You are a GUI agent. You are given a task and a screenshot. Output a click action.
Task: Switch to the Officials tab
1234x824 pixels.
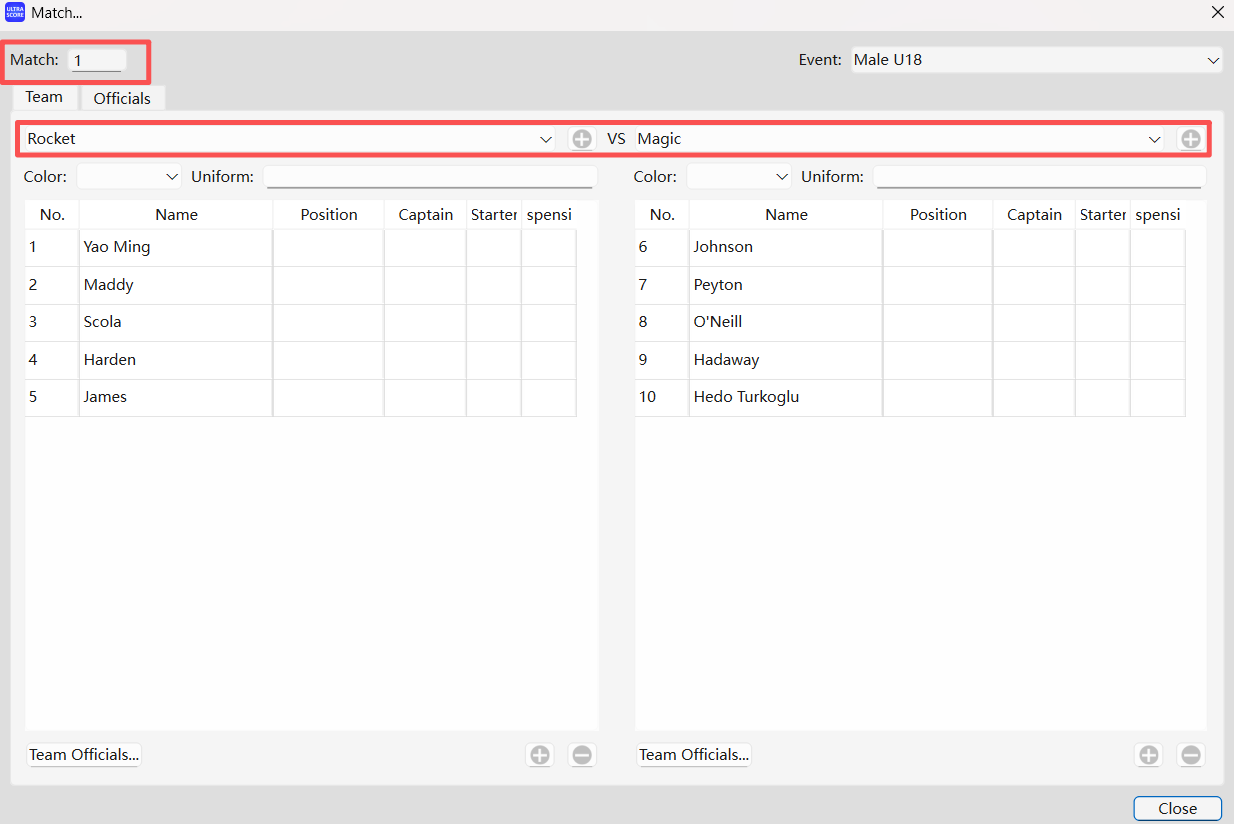122,98
